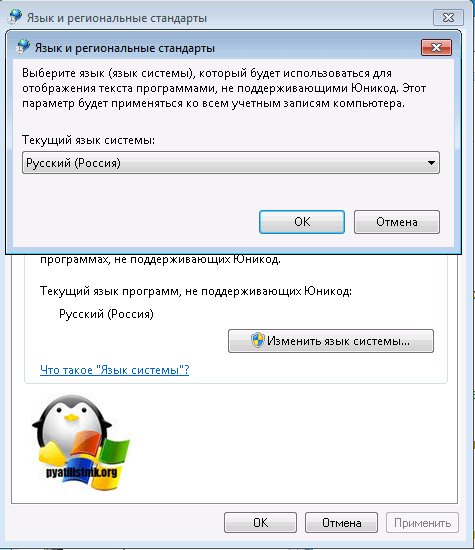Click the globe icon of the background window title
The width and height of the screenshot is (475, 550).
tap(15, 17)
